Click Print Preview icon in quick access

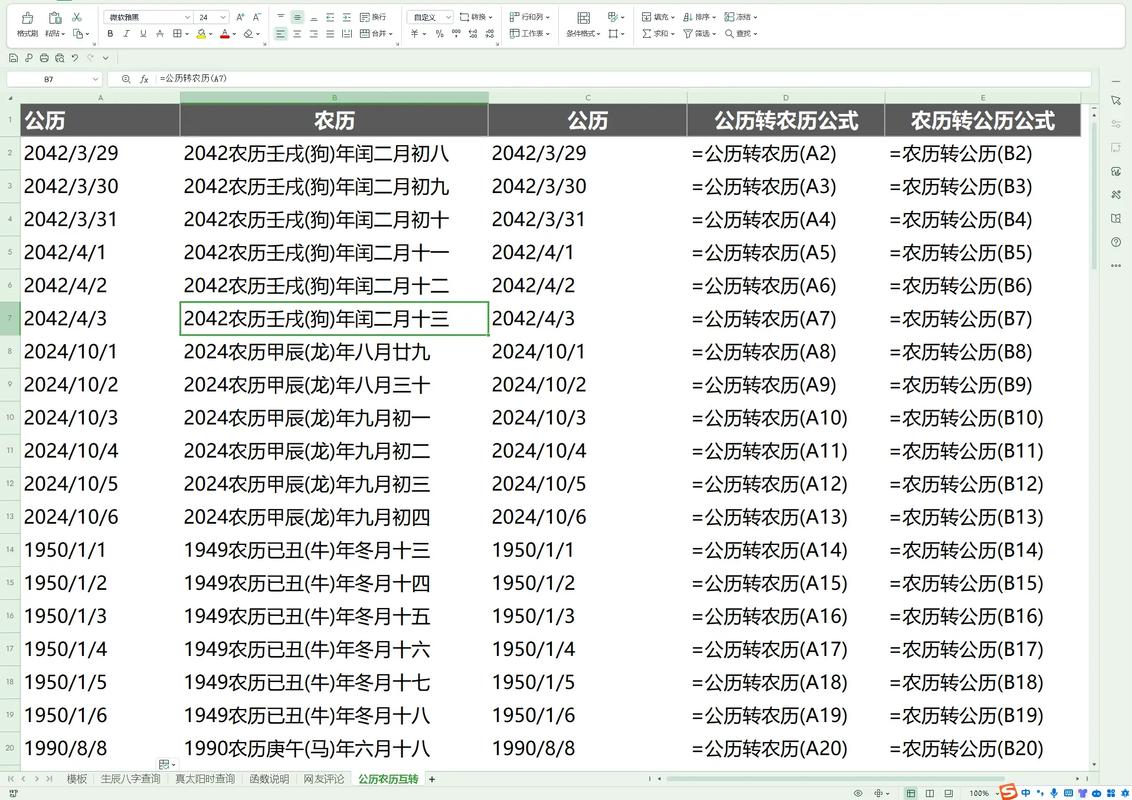tap(59, 58)
